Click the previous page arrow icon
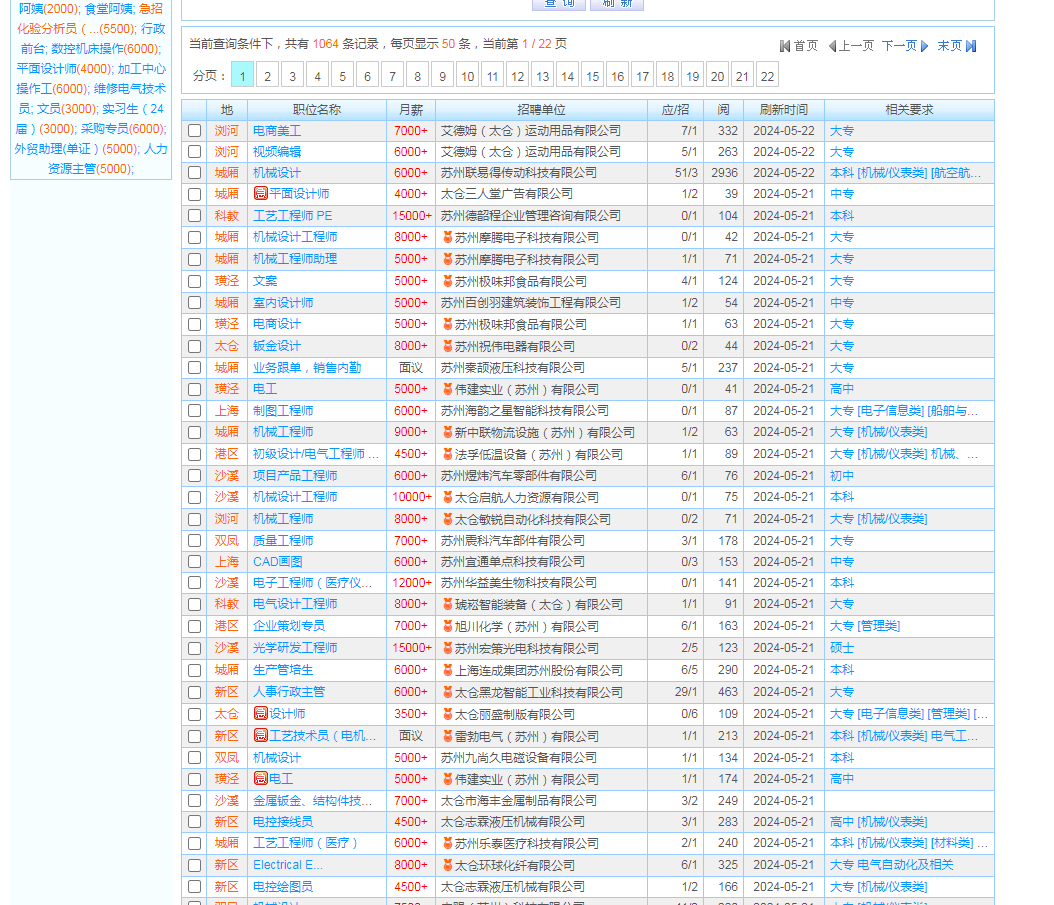This screenshot has height=905, width=1054. [x=832, y=46]
